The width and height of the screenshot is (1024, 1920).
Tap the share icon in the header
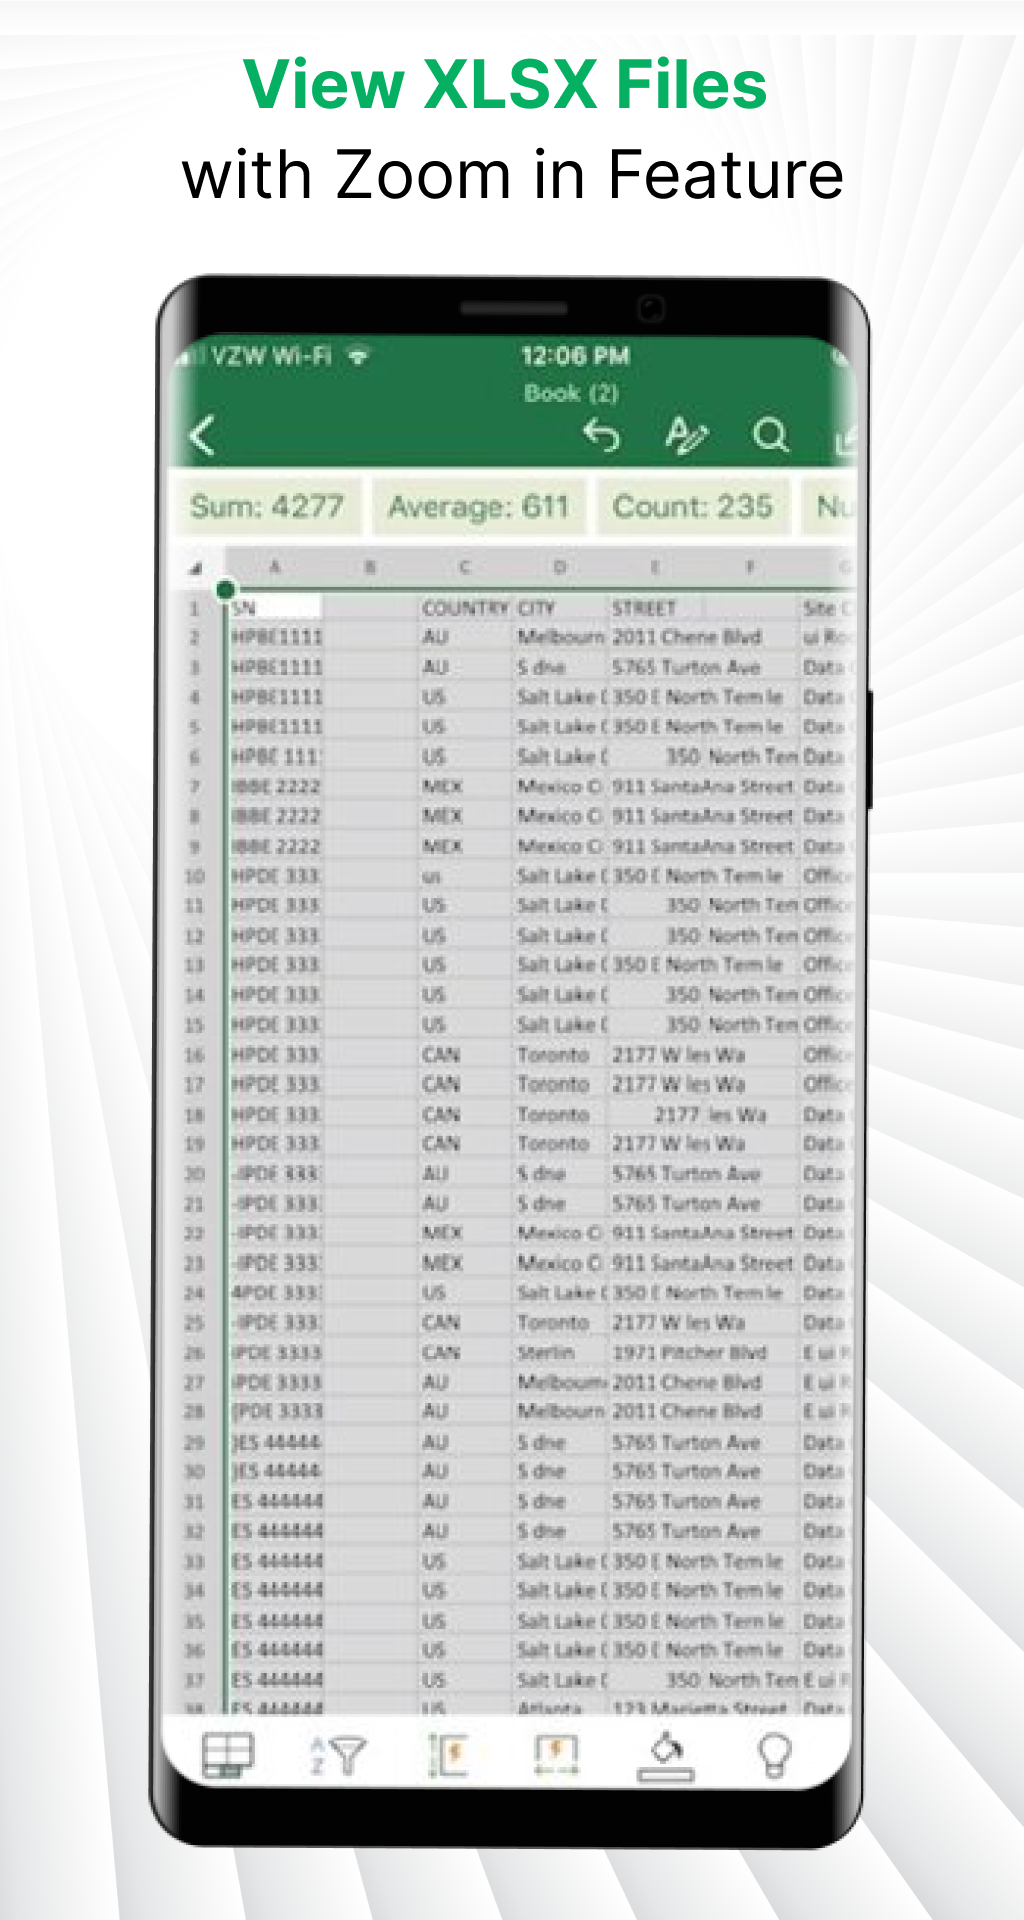[846, 438]
